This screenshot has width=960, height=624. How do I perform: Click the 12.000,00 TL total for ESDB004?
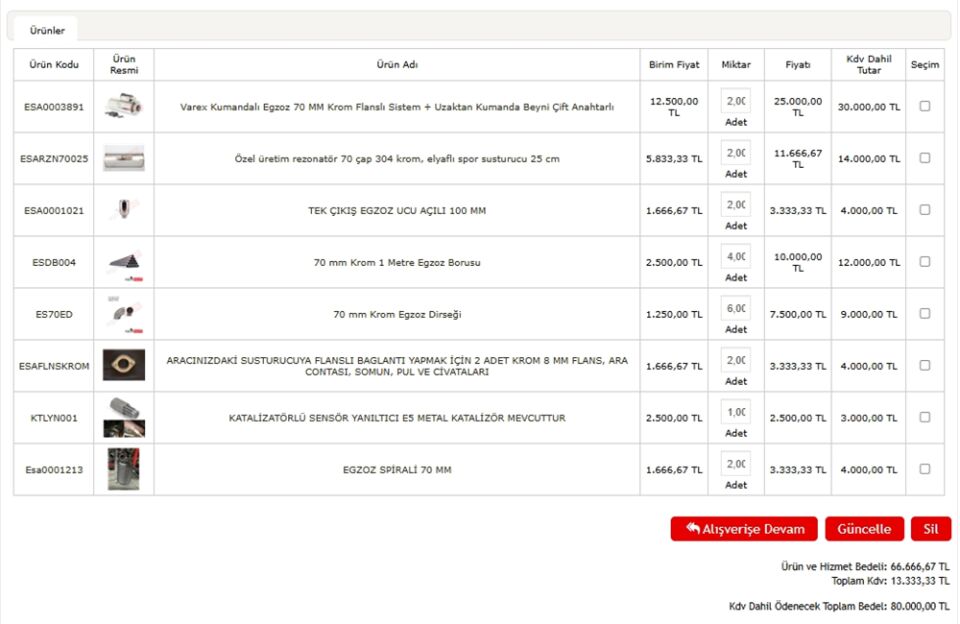click(869, 262)
